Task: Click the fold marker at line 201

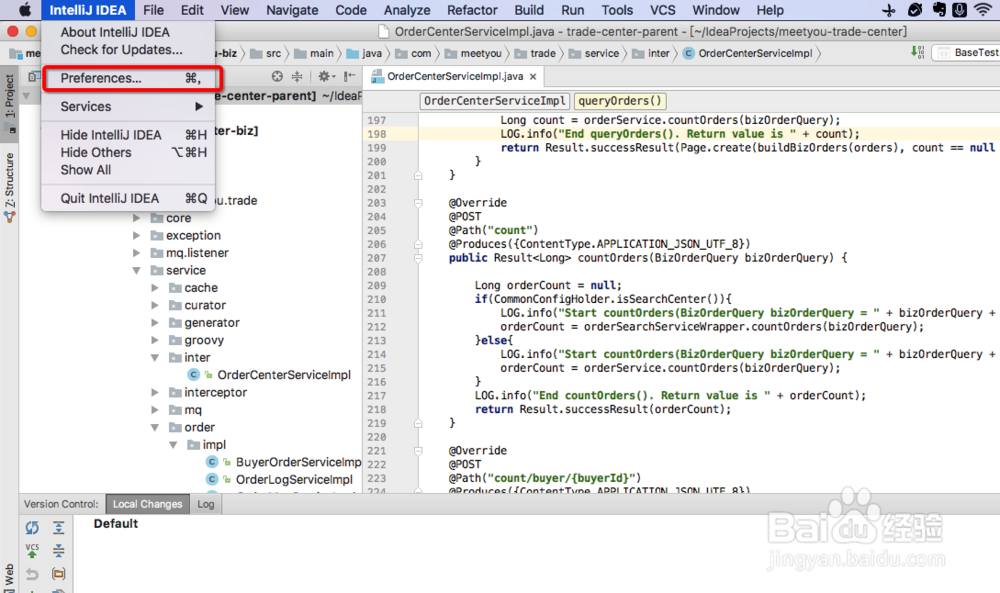Action: coord(418,175)
